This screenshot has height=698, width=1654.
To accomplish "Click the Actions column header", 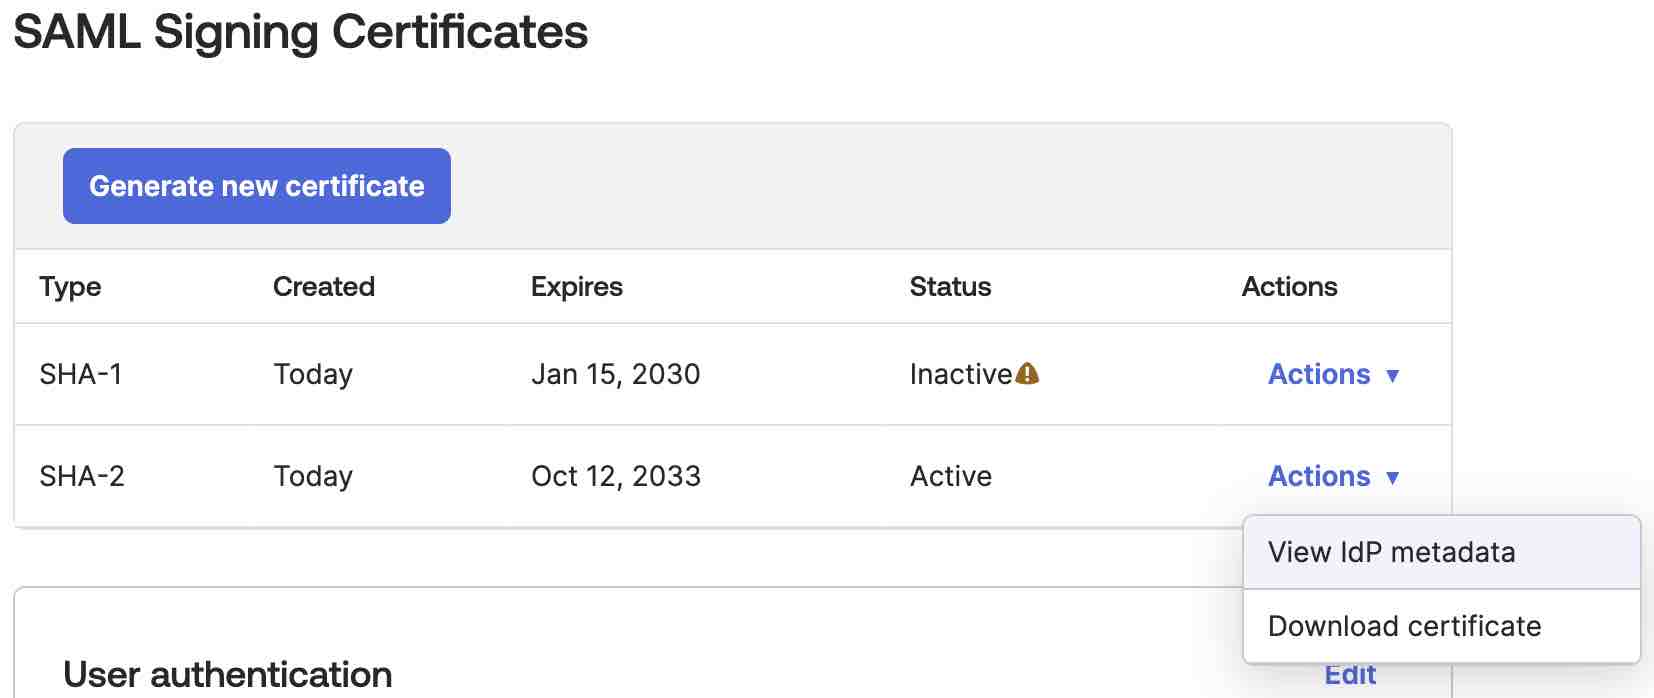I will [1288, 287].
